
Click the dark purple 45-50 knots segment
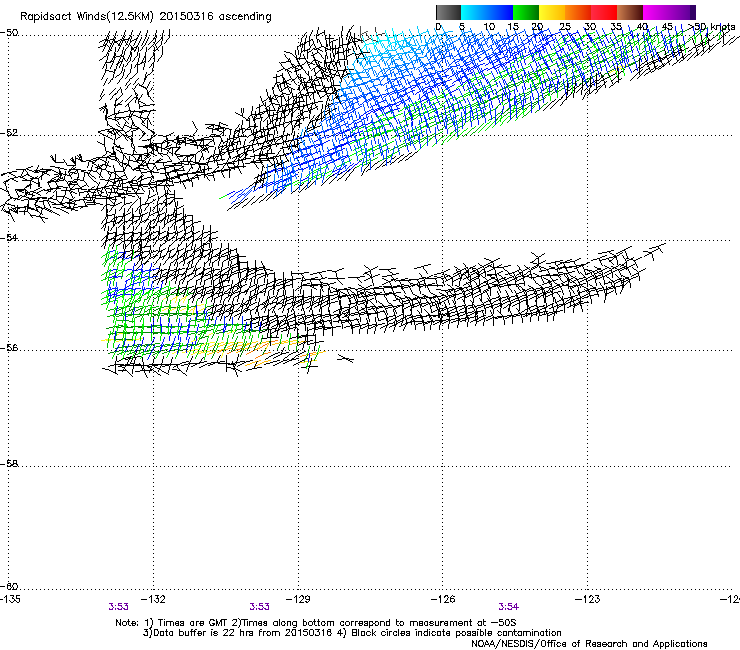tap(682, 12)
